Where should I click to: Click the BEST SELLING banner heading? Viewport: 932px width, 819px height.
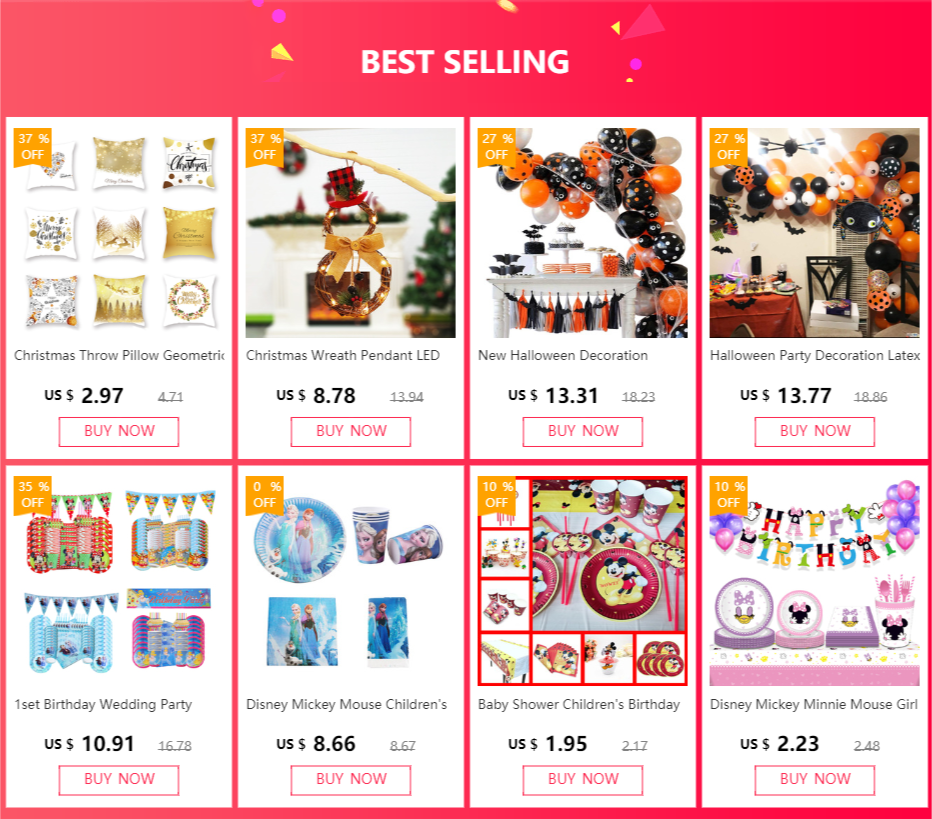pos(465,62)
